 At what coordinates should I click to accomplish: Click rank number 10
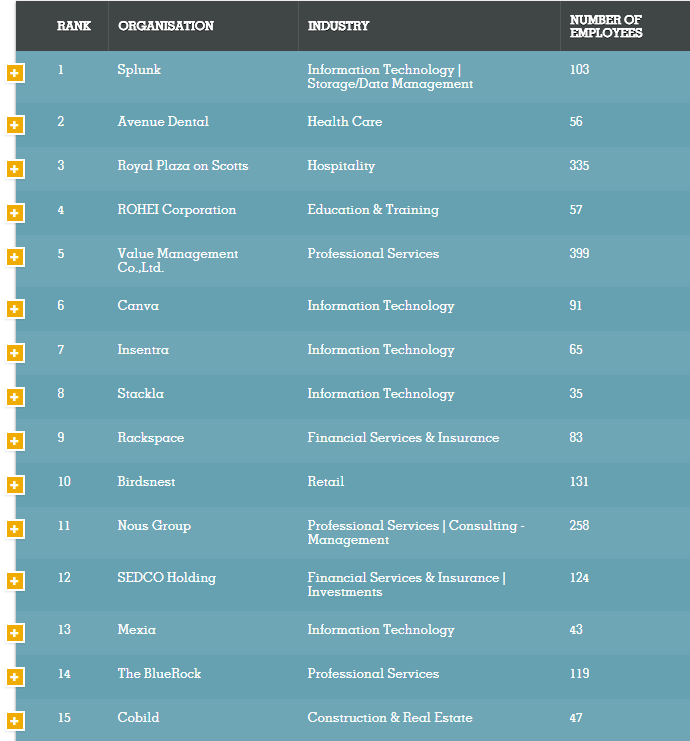pos(64,481)
